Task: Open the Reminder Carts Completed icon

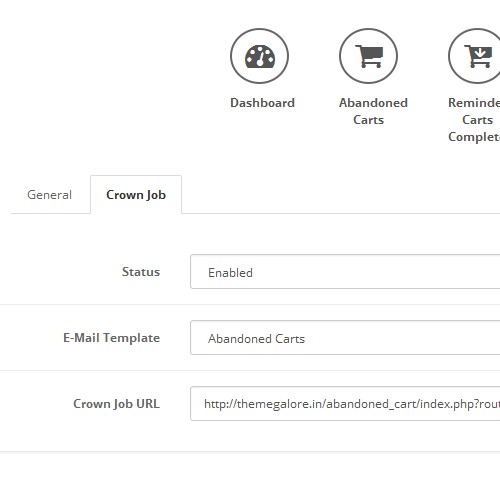Action: coord(474,56)
